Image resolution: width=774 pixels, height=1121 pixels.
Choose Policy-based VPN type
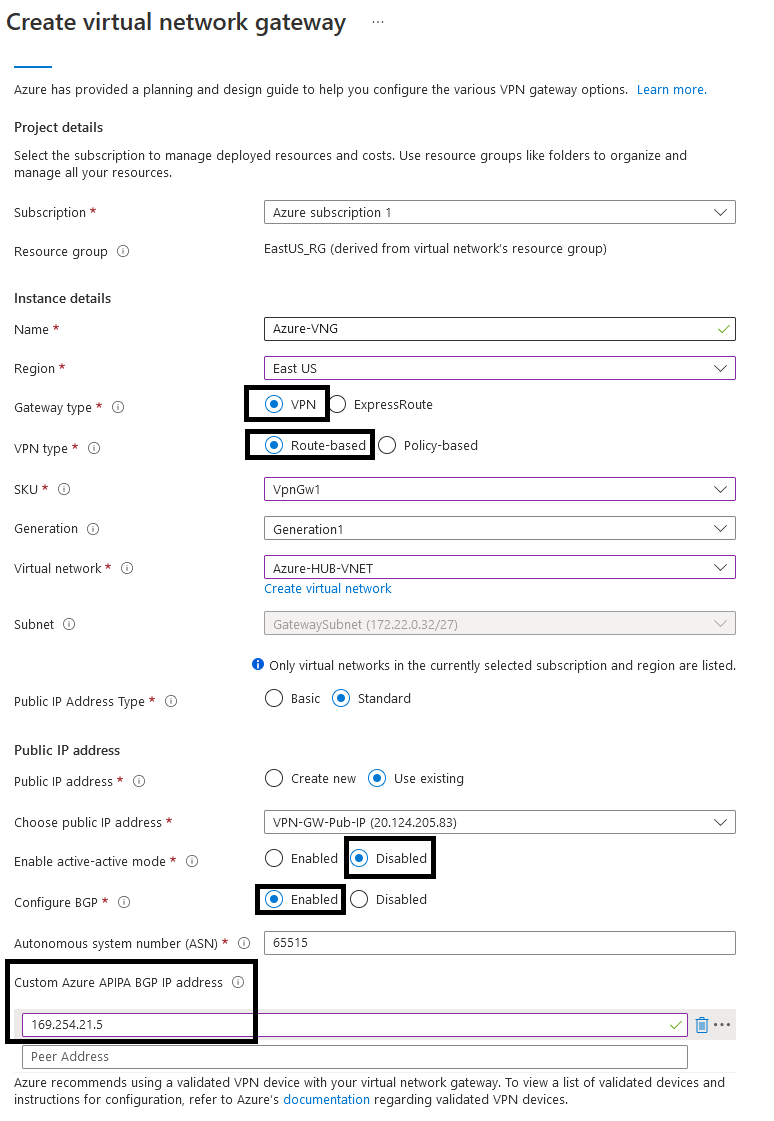pyautogui.click(x=388, y=445)
